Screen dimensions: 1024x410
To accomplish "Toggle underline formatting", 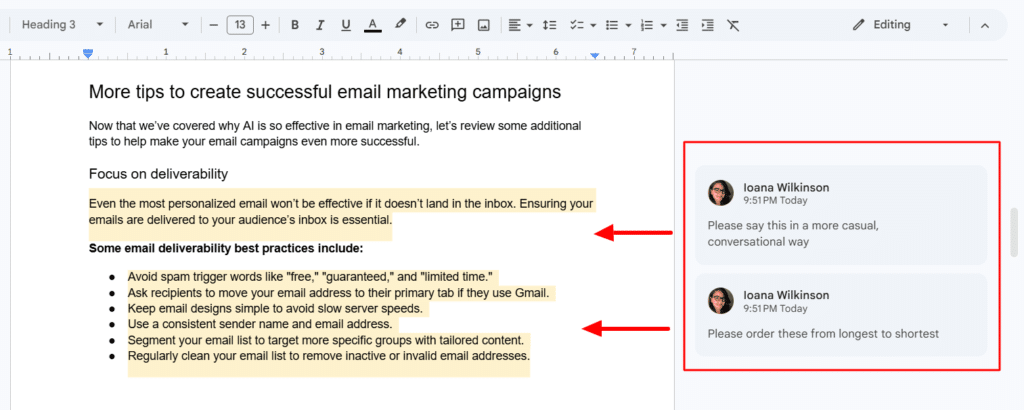I will [x=346, y=25].
